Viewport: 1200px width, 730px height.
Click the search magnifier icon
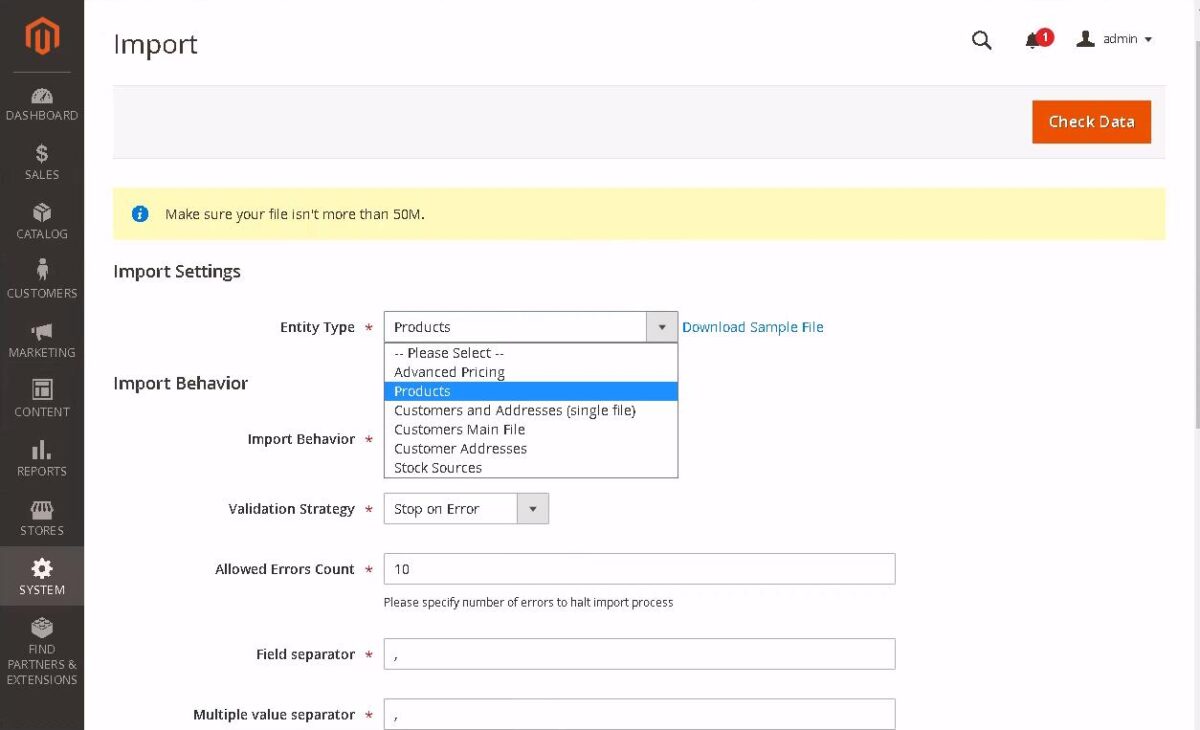pyautogui.click(x=982, y=40)
